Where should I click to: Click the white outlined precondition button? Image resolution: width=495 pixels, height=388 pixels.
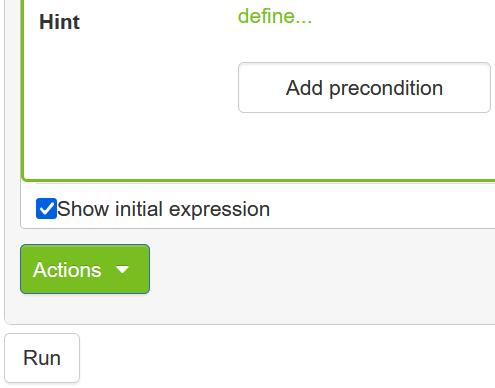[364, 88]
